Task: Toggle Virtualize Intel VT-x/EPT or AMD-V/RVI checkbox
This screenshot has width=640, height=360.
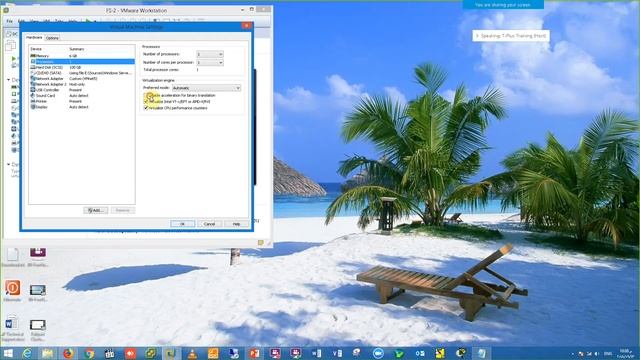Action: 146,102
